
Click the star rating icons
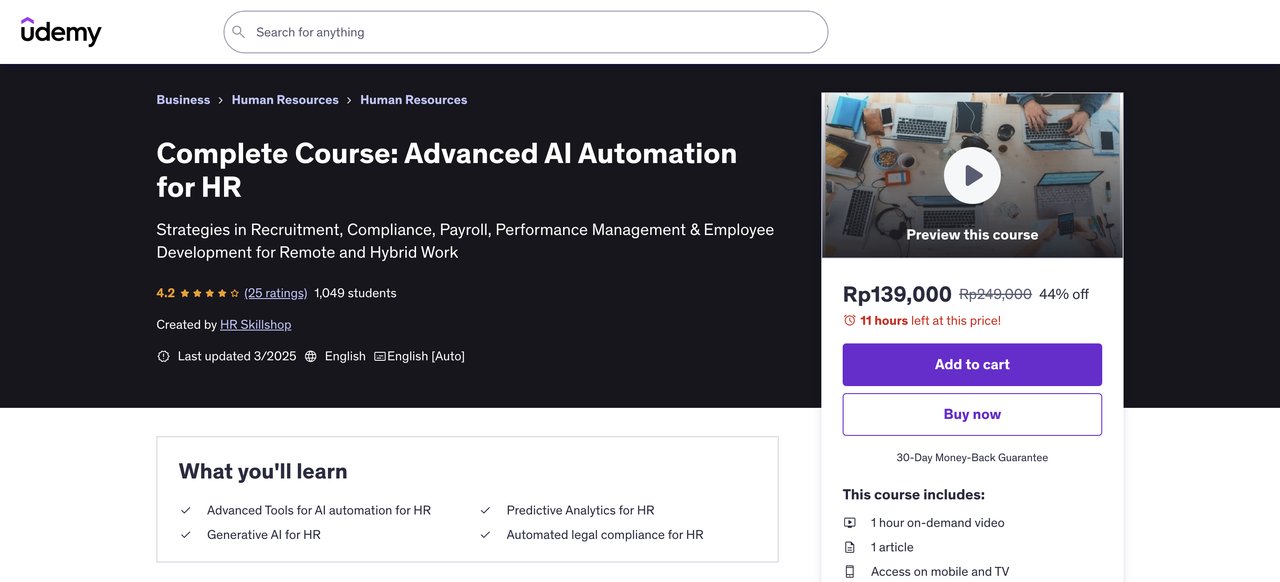coord(210,294)
